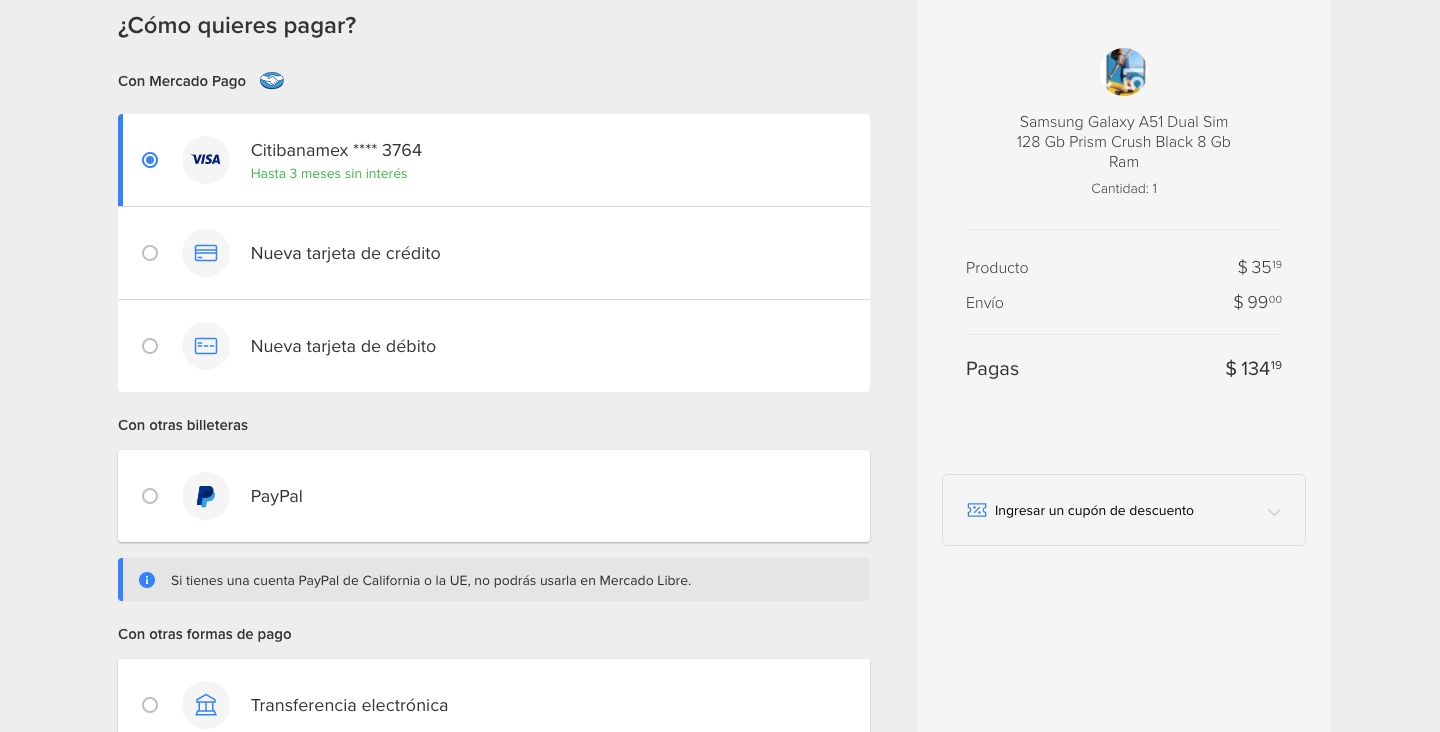1440x732 pixels.
Task: Select the PayPal radio button
Action: 150,496
